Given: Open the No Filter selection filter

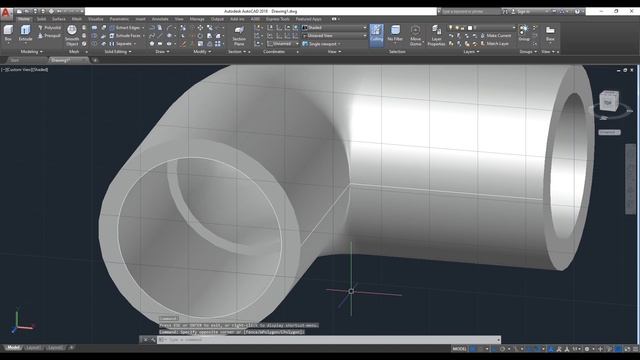Looking at the screenshot, I should [x=395, y=33].
